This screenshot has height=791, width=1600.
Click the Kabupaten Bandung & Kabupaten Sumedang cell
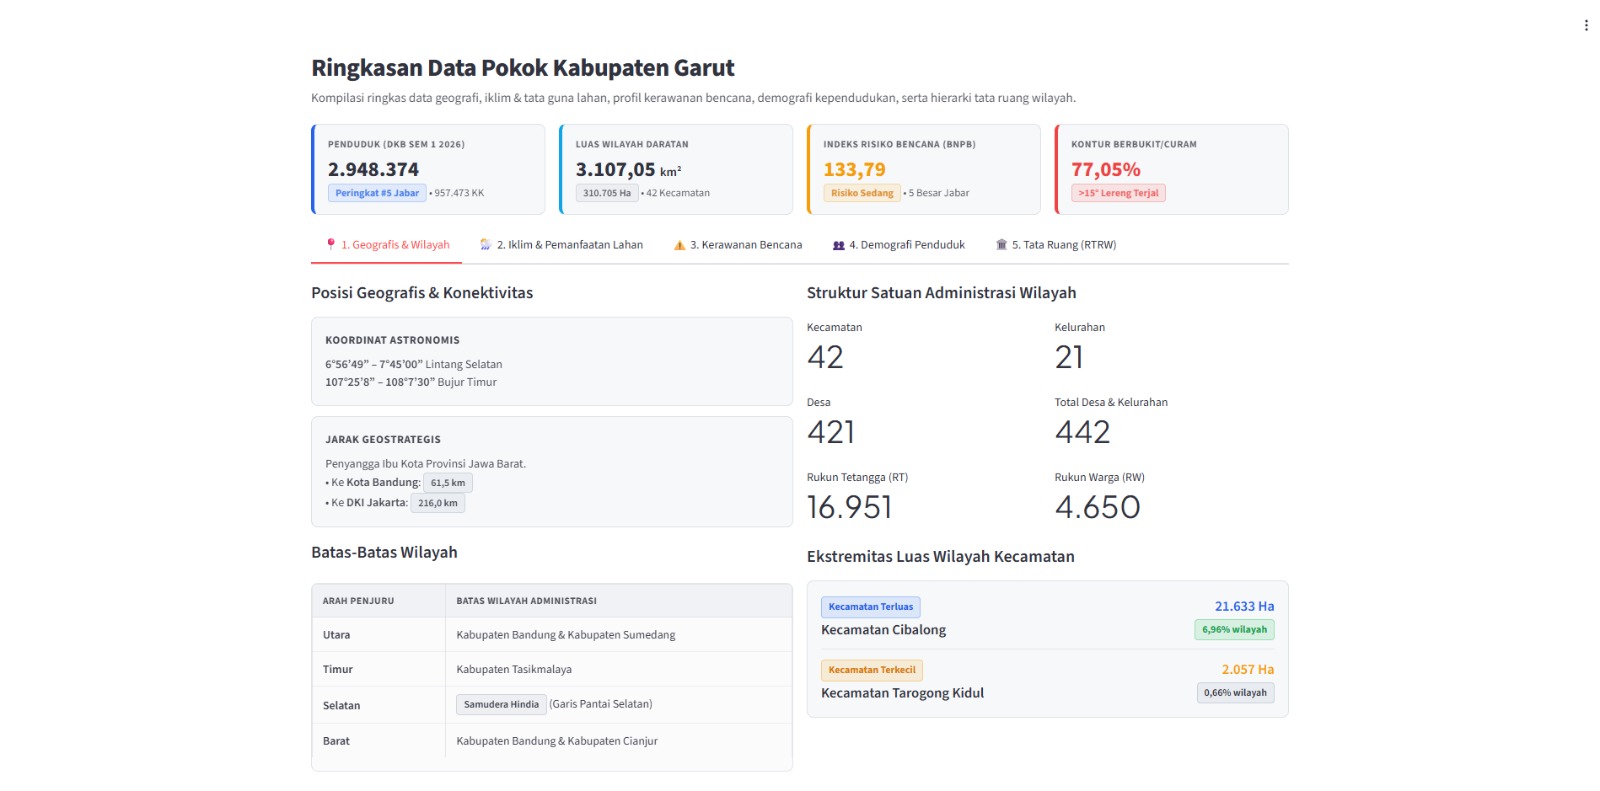(x=618, y=635)
